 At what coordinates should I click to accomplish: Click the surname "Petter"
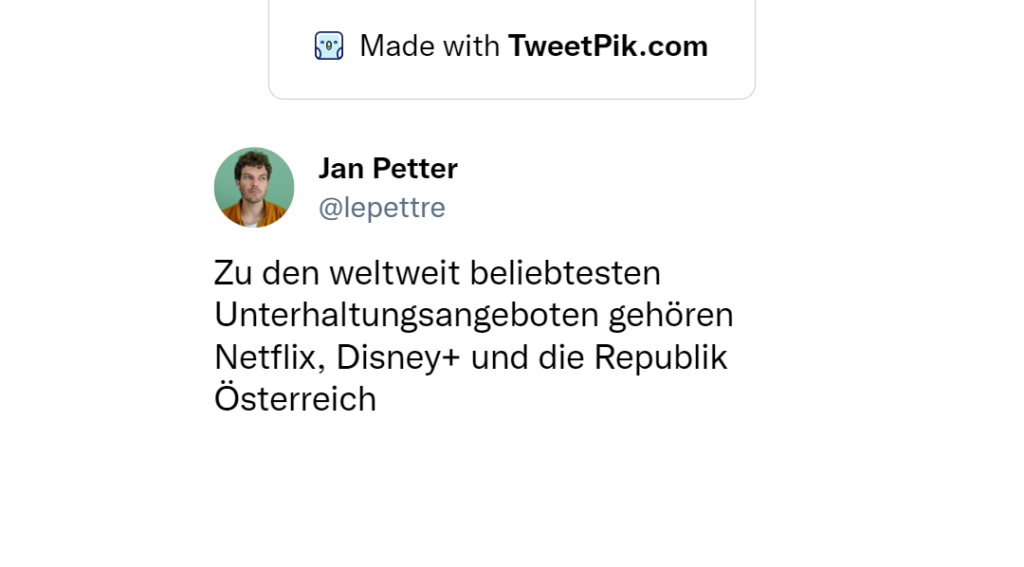pyautogui.click(x=413, y=169)
